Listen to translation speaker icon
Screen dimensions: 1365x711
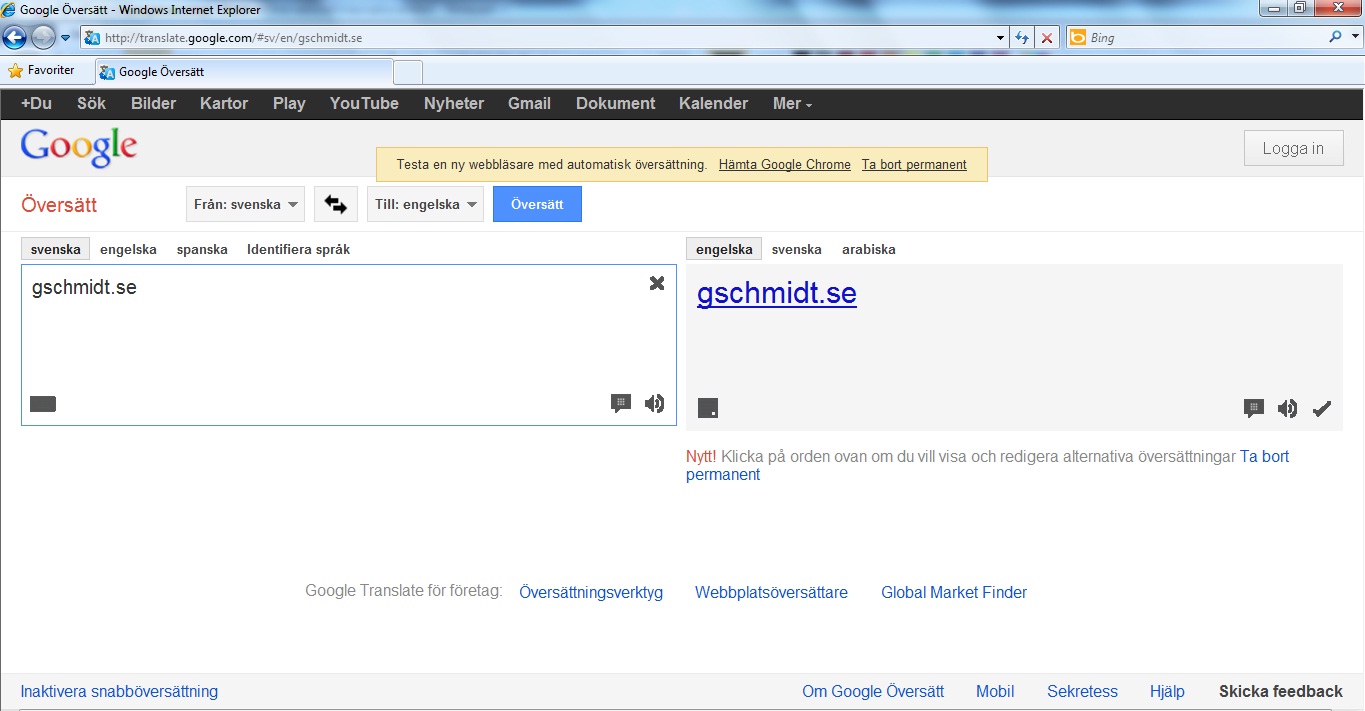1287,408
